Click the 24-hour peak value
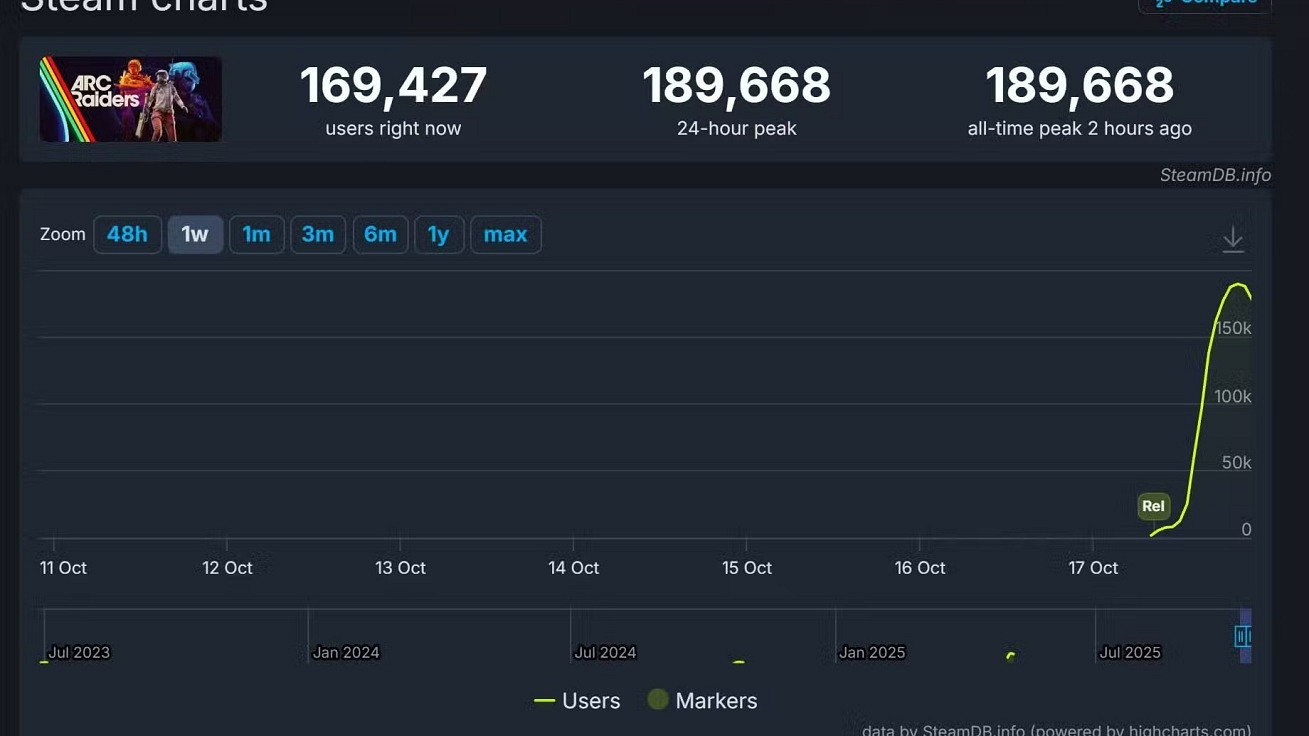This screenshot has height=736, width=1309. coord(736,86)
